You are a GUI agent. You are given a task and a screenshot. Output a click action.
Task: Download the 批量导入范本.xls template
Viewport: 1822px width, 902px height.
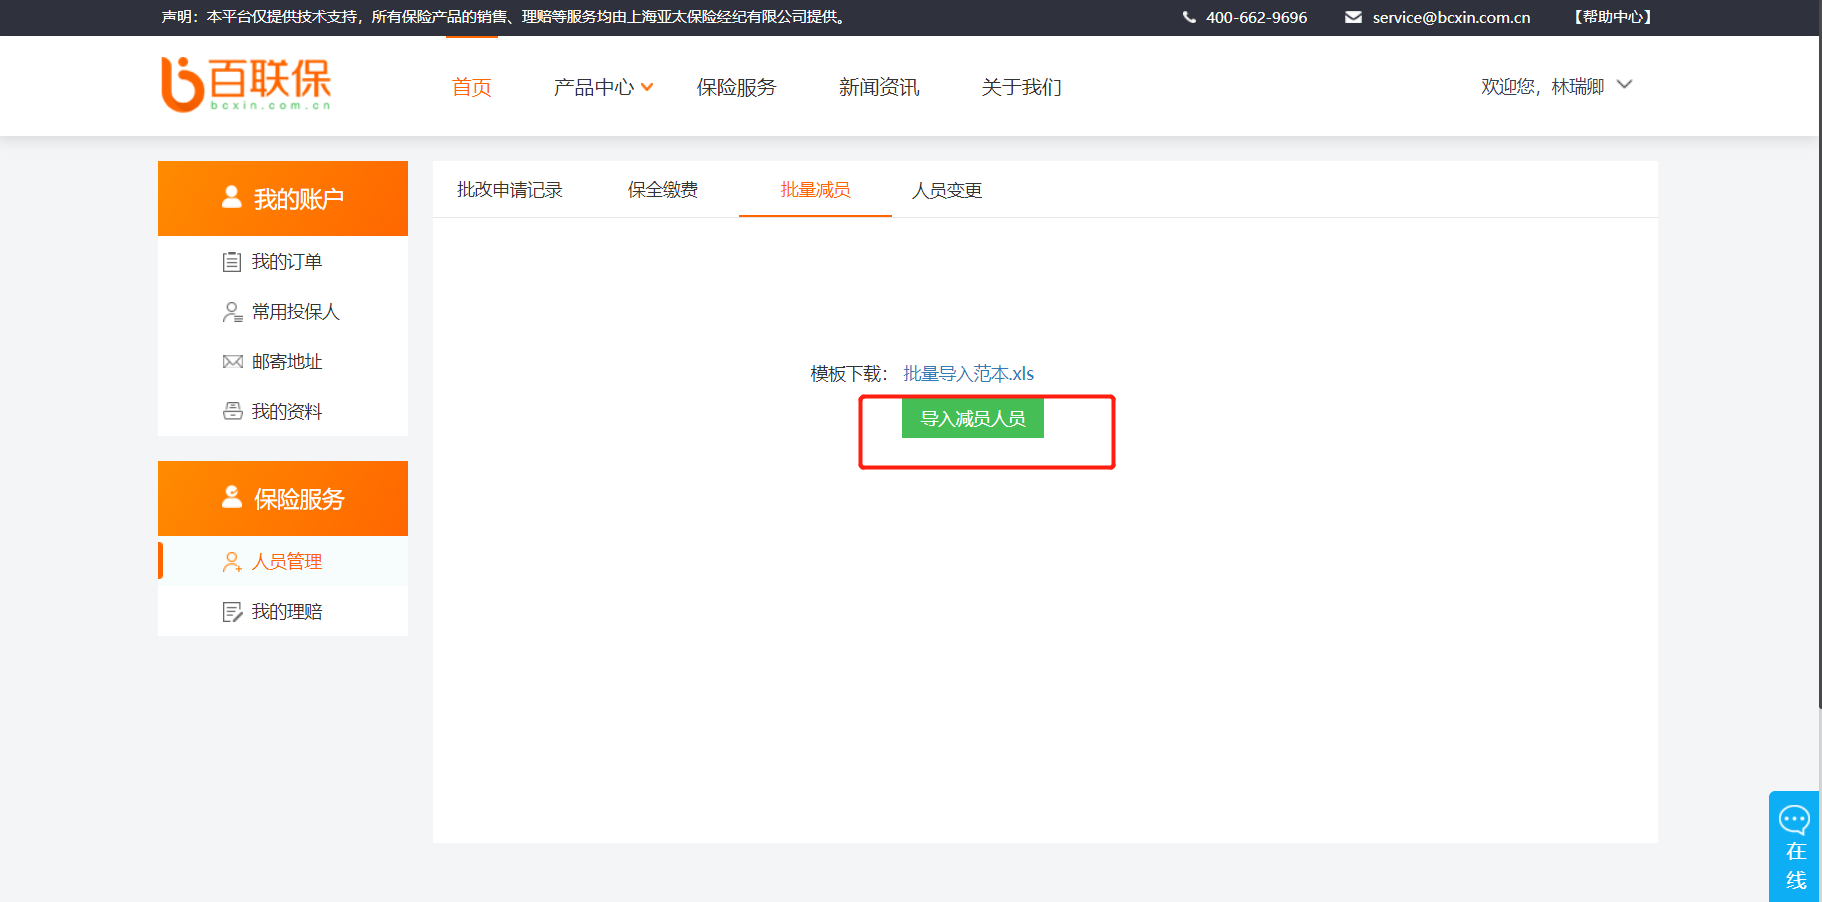968,374
